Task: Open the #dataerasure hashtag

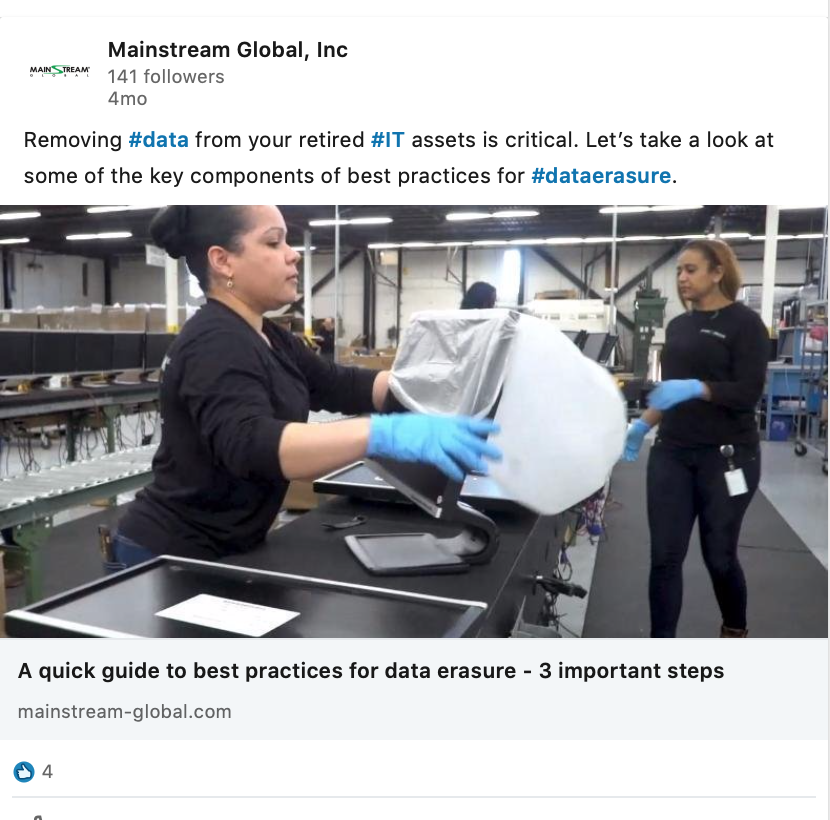Action: pyautogui.click(x=601, y=176)
